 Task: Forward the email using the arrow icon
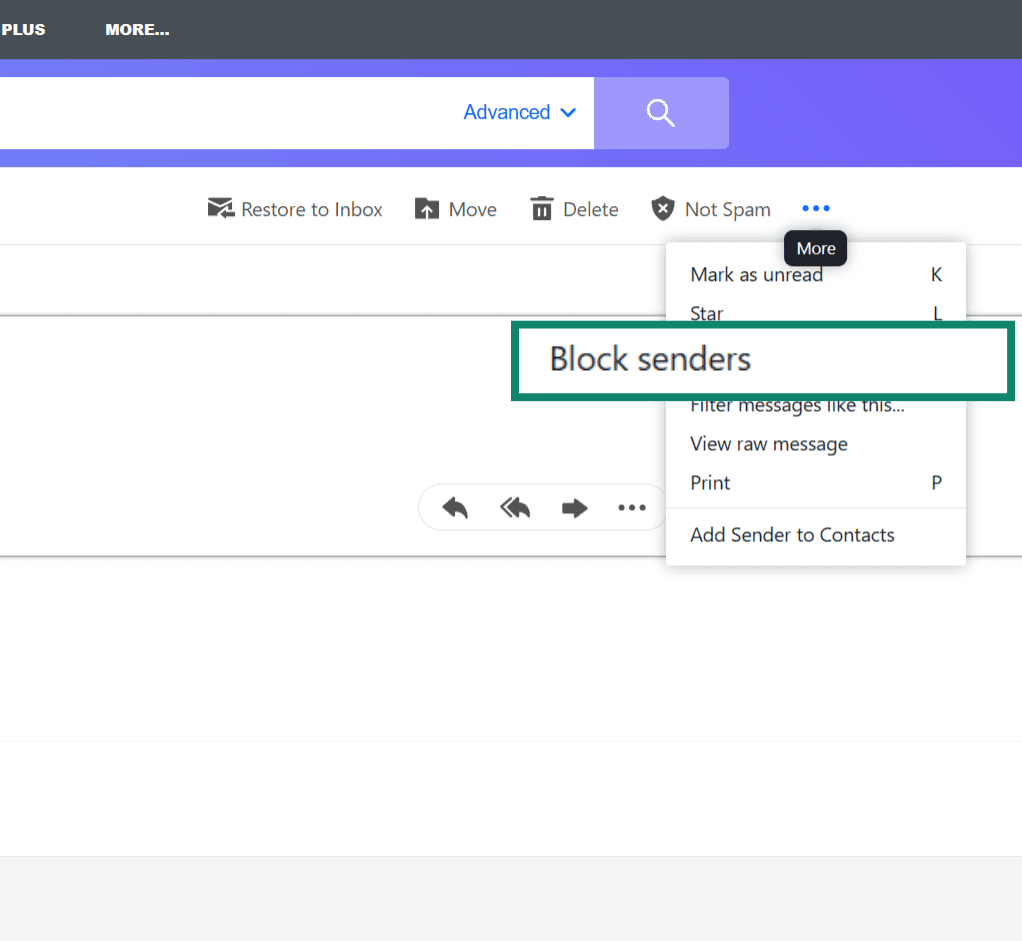click(573, 507)
